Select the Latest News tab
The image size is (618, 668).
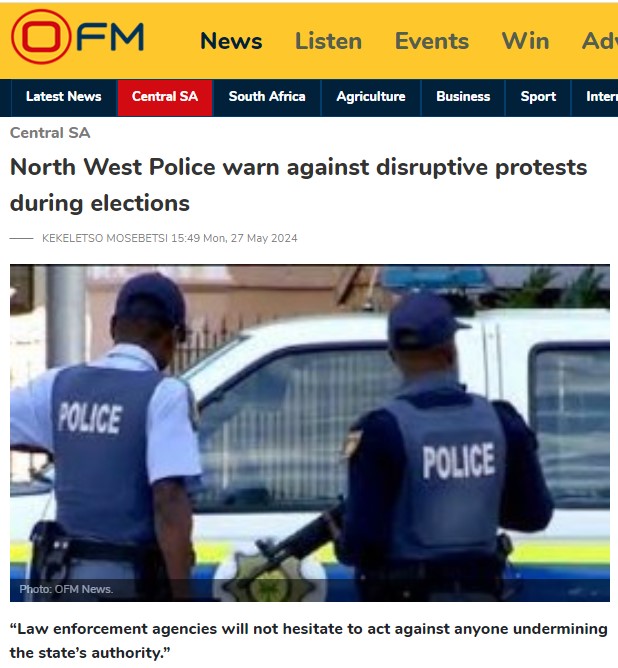[64, 97]
